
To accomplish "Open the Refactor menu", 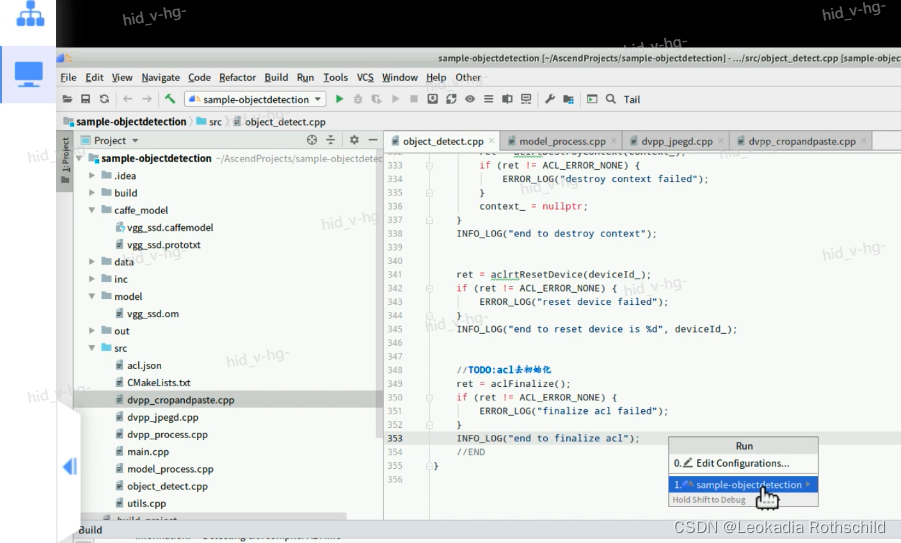I will [x=237, y=77].
